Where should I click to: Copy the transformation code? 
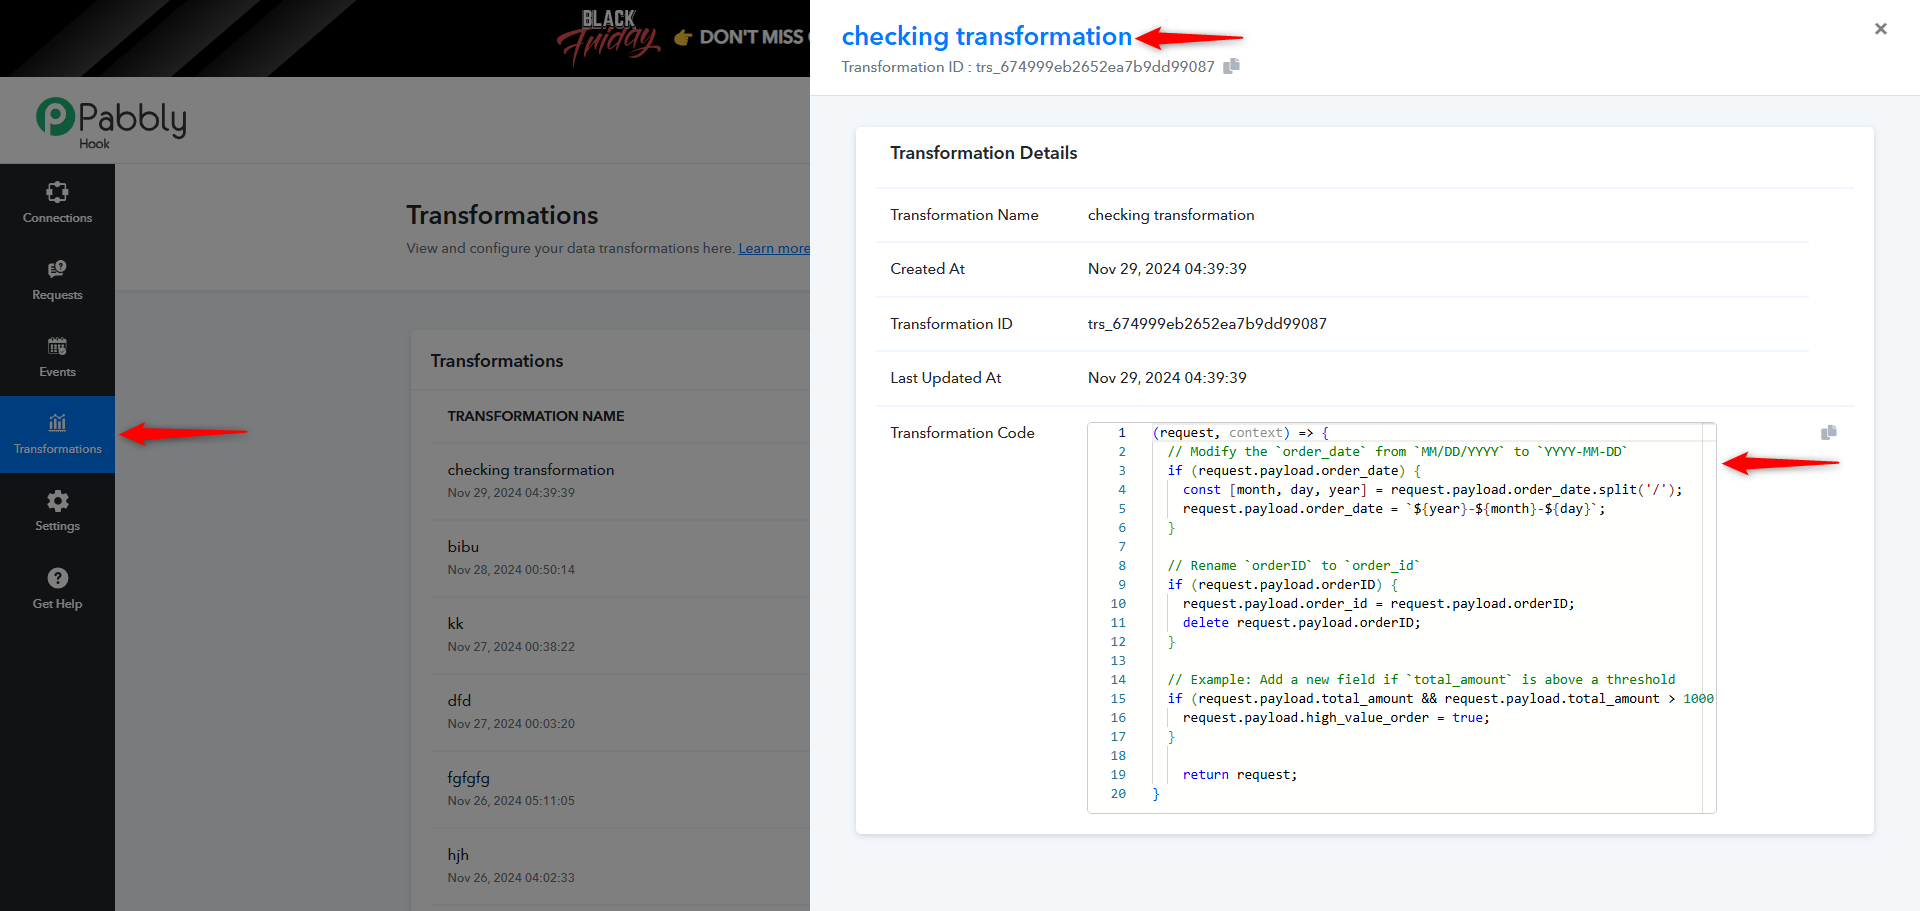[1829, 432]
